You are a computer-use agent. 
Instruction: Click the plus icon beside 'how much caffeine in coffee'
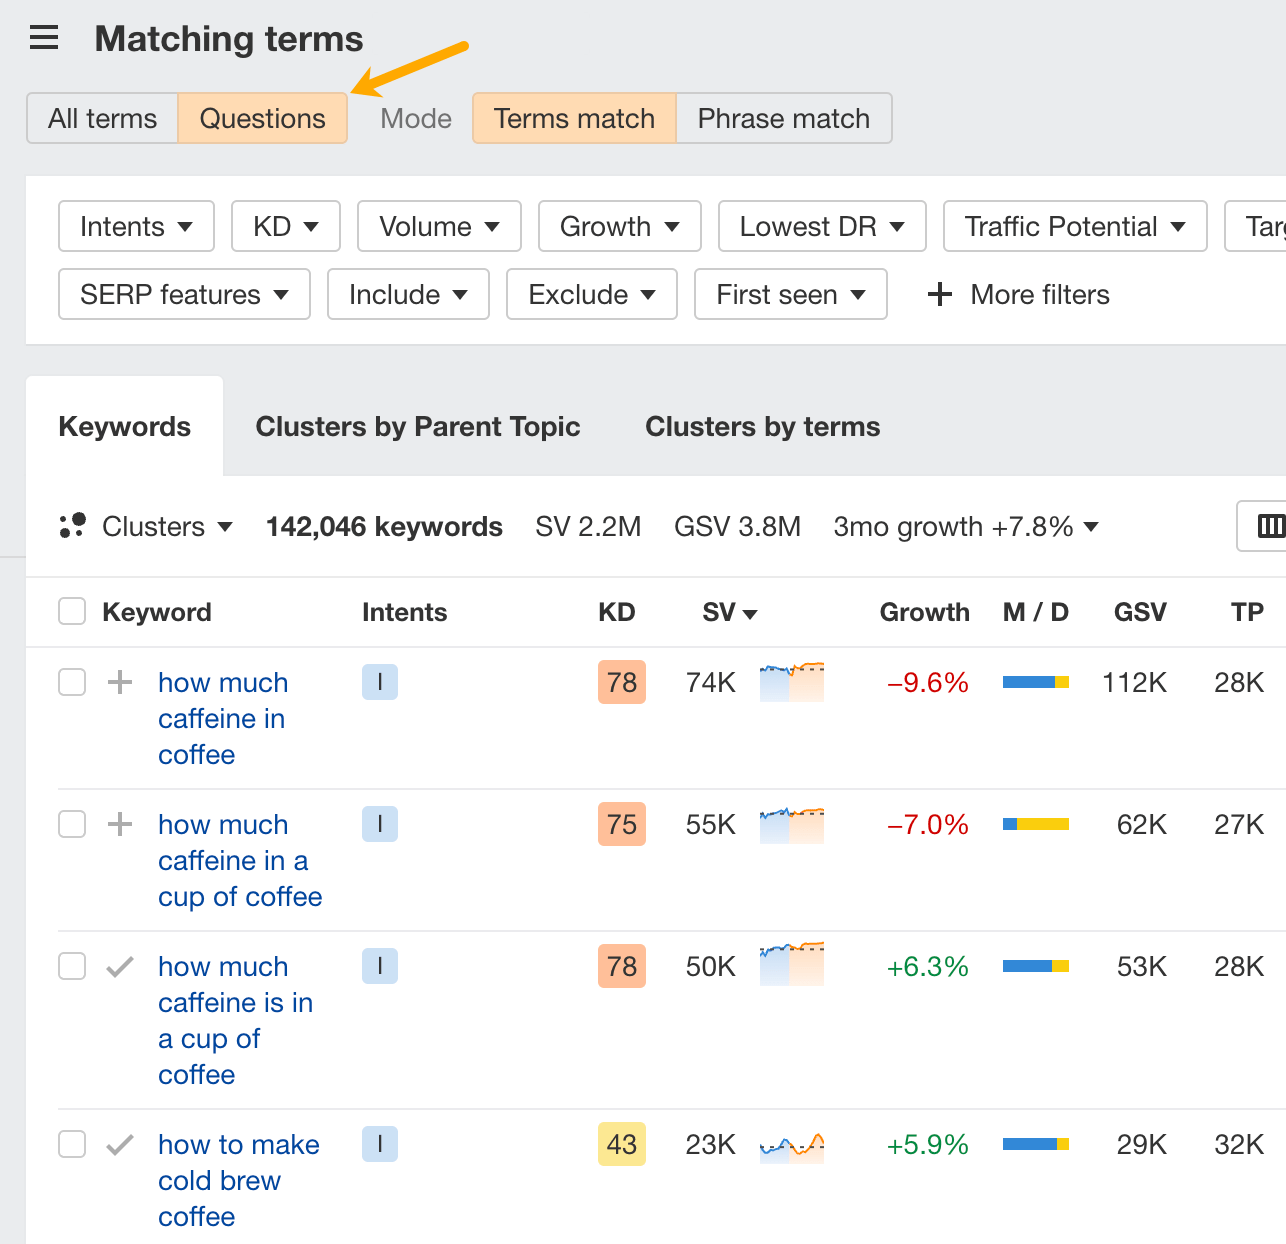[120, 682]
